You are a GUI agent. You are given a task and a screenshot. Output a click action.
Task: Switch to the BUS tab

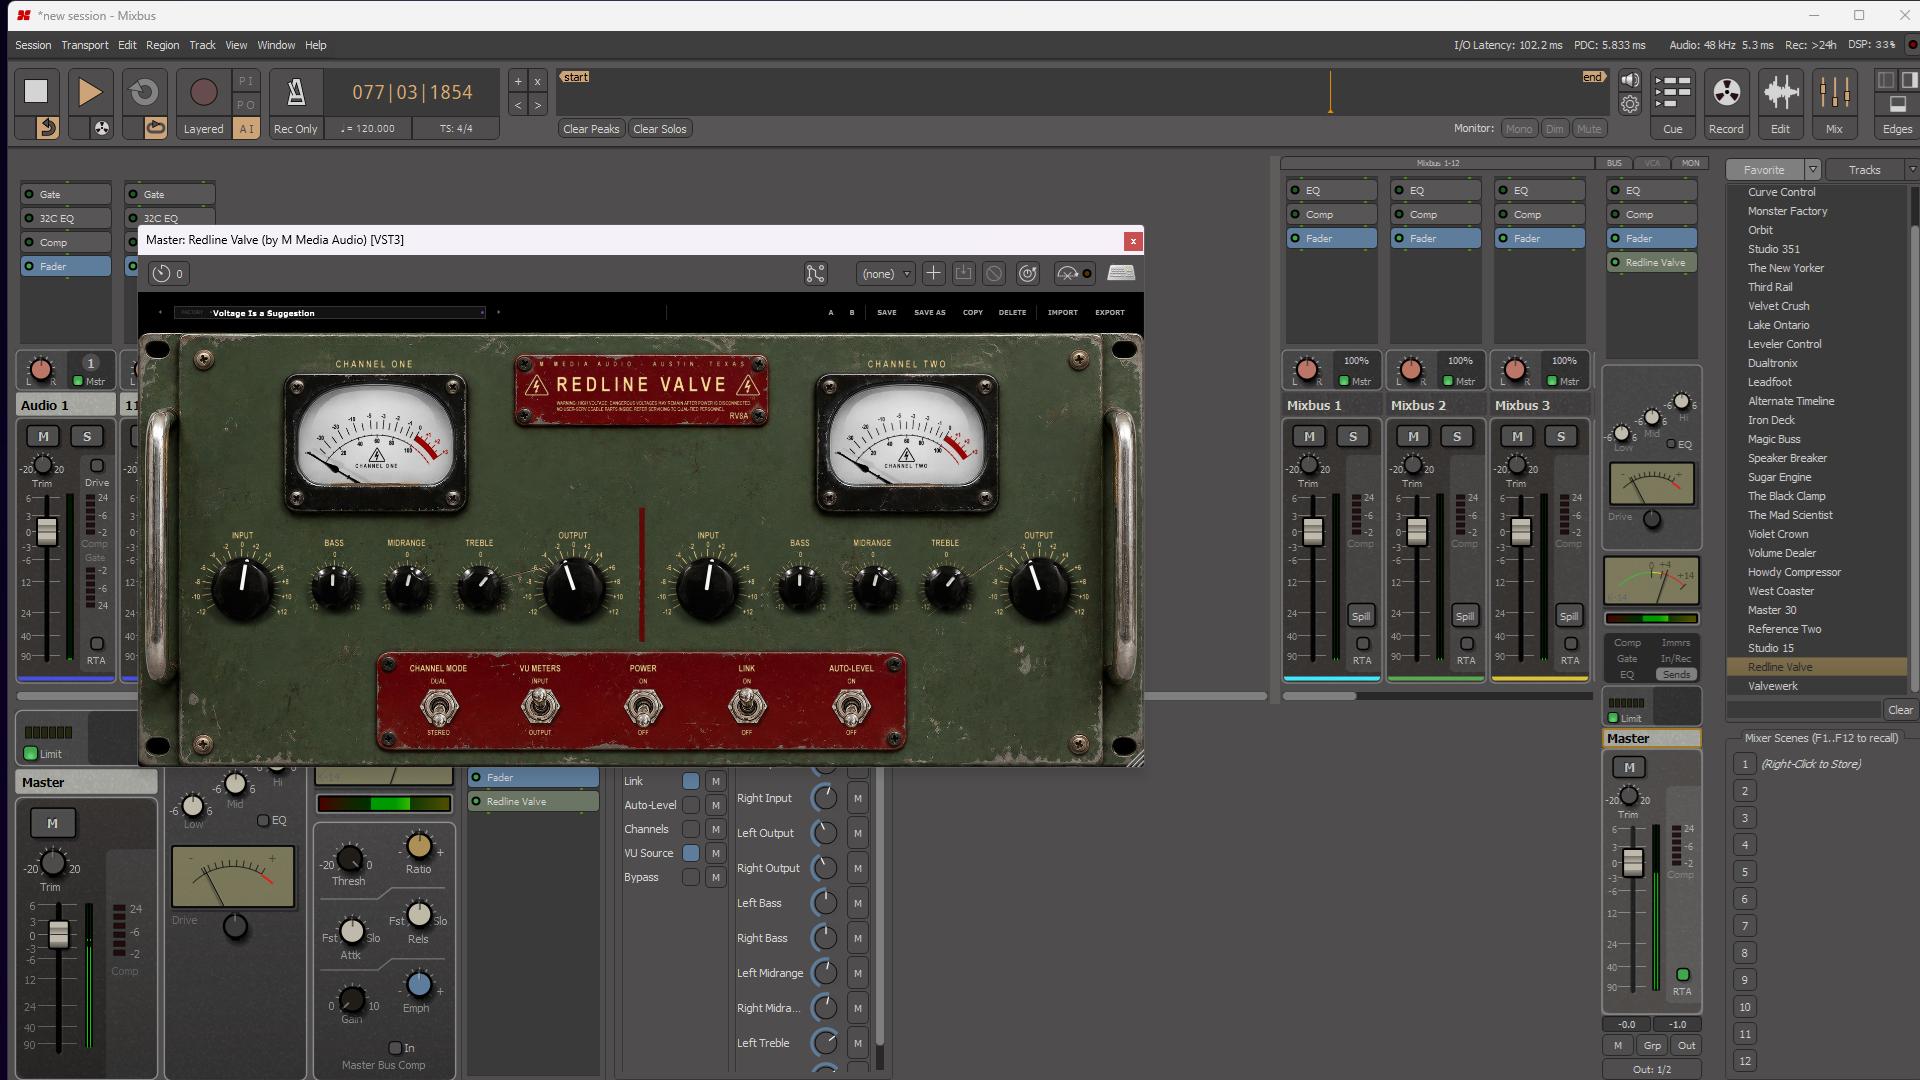[1614, 163]
